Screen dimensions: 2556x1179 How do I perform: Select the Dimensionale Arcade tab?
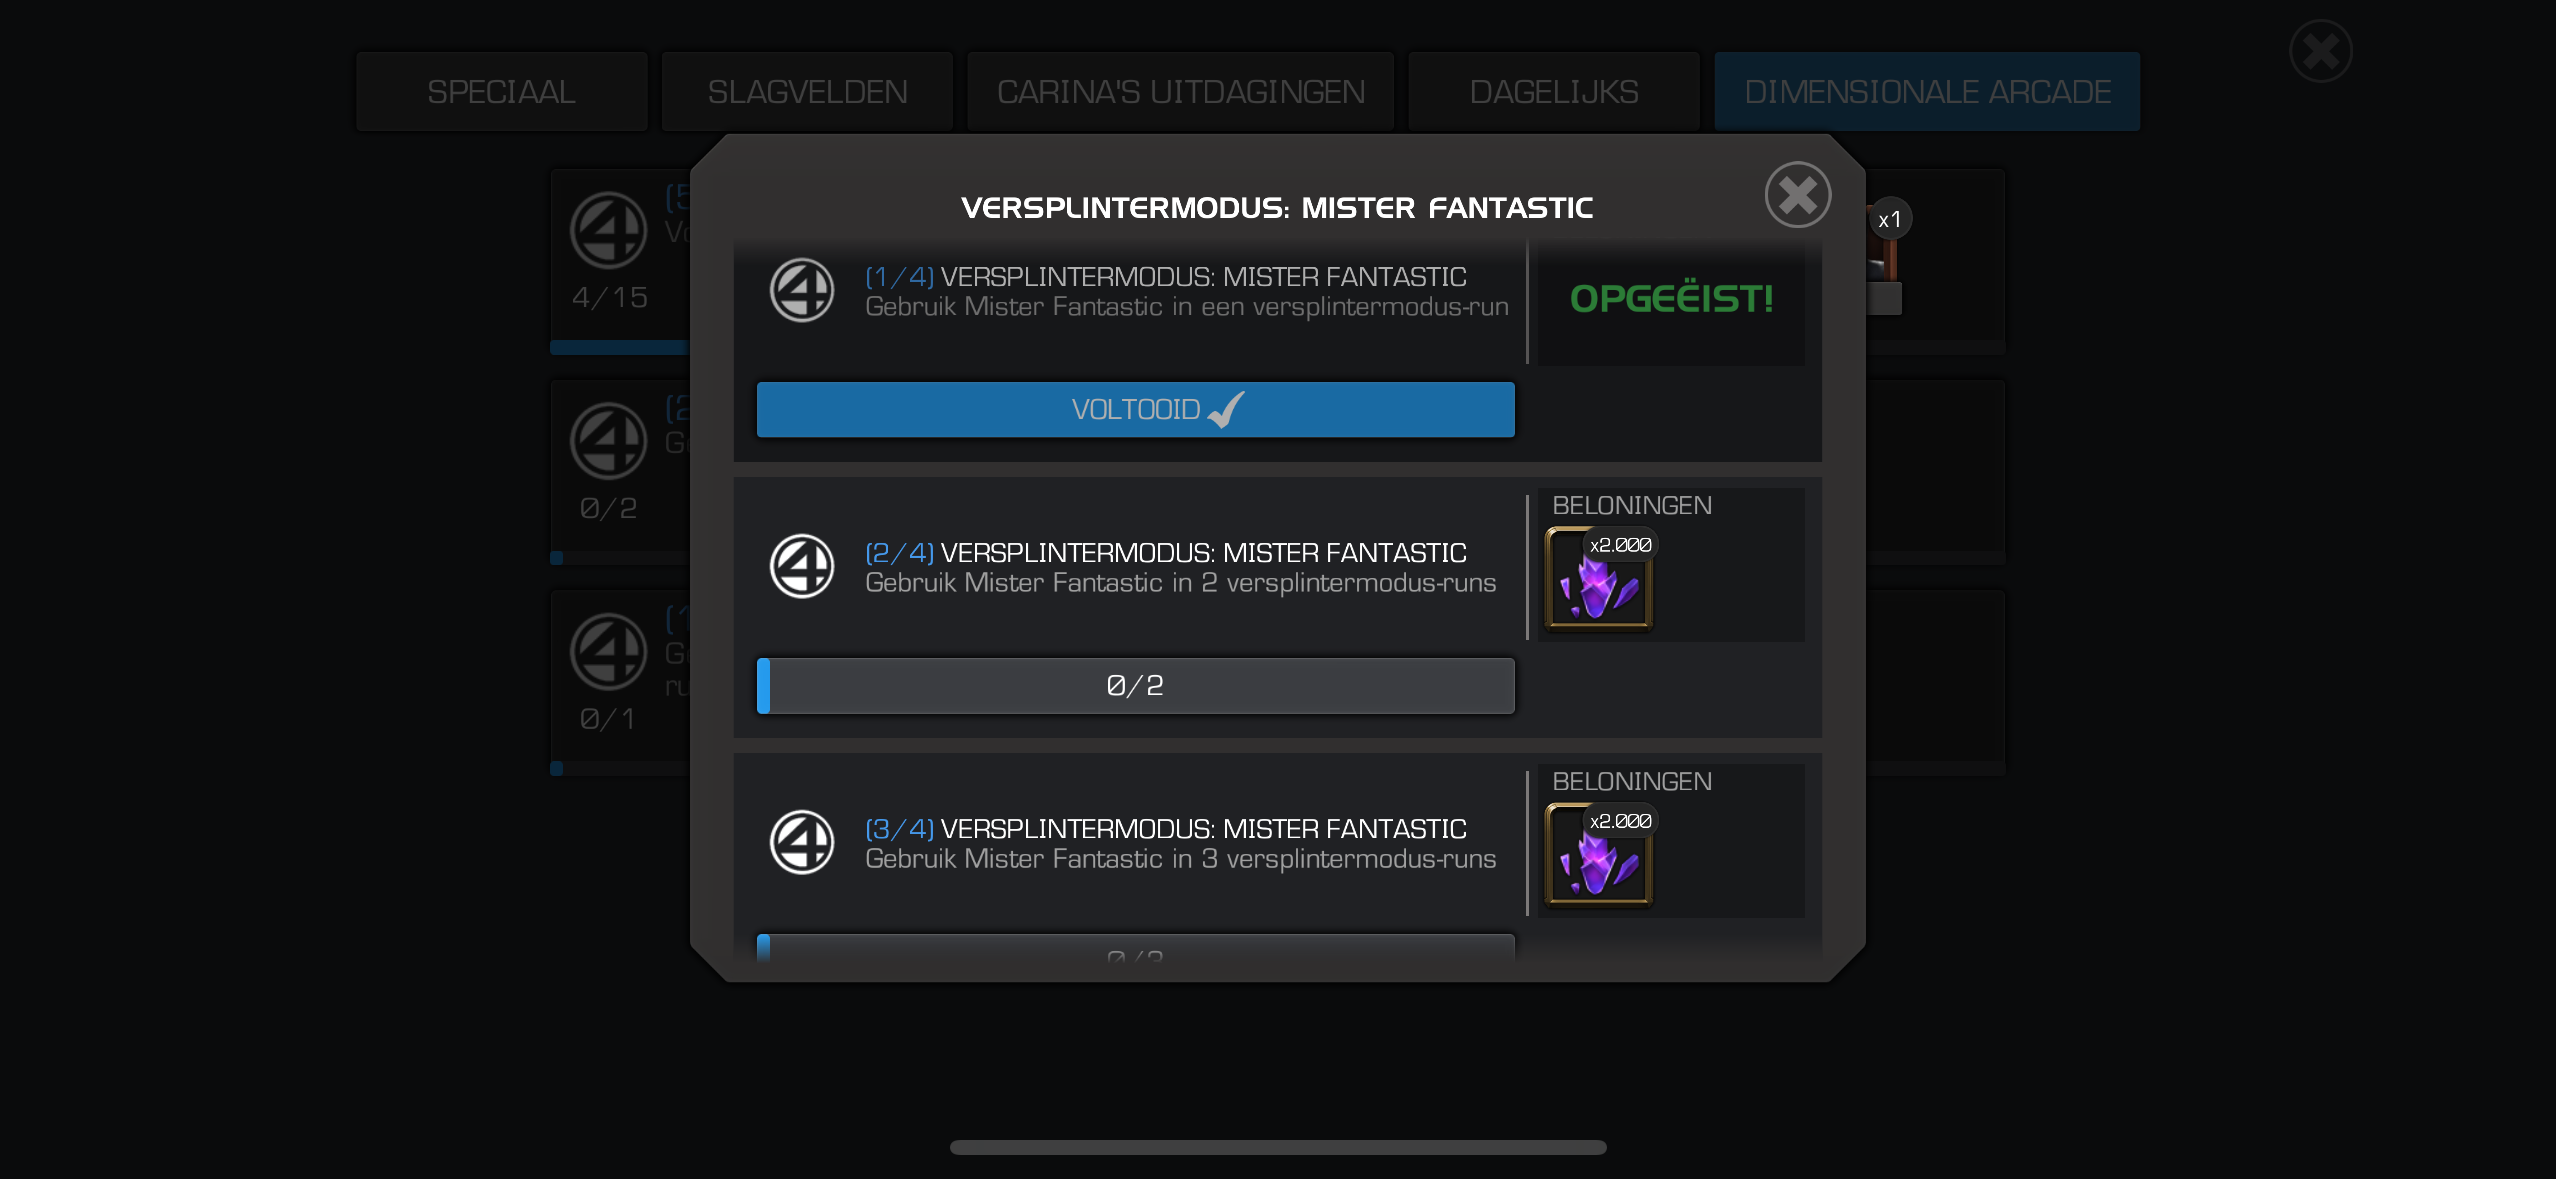tap(1927, 92)
